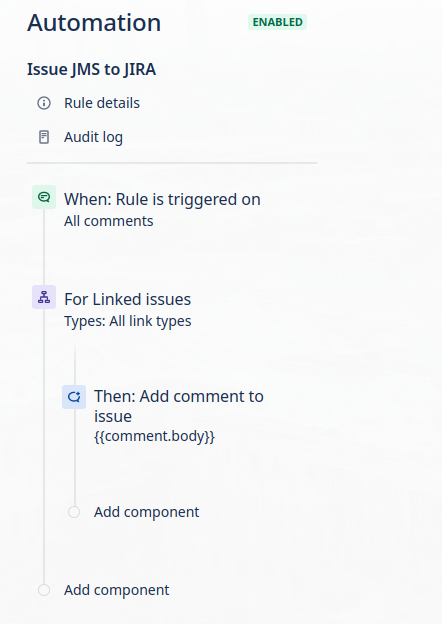Click the 'Types: All link types' text
442x624 pixels.
coord(128,321)
